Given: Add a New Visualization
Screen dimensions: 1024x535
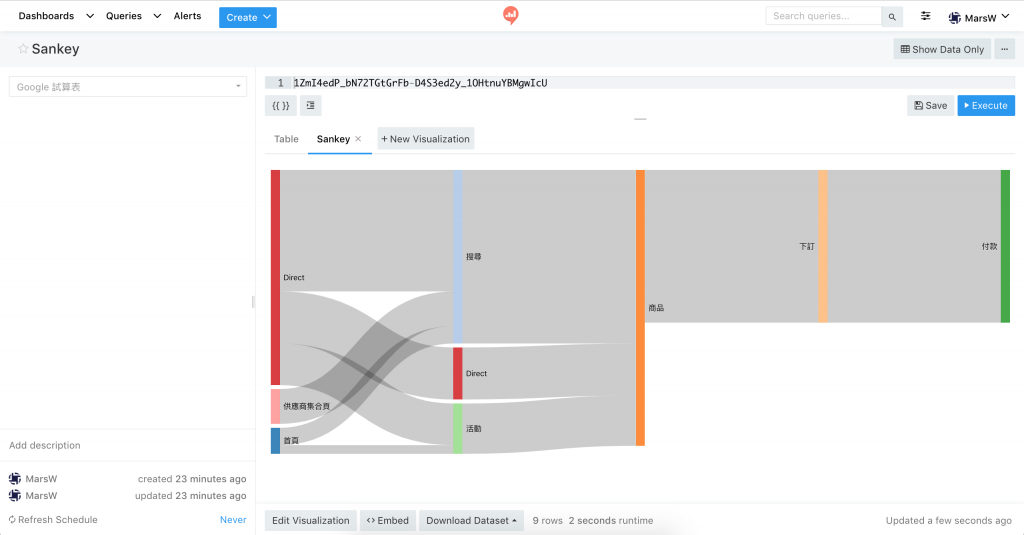Looking at the screenshot, I should pyautogui.click(x=426, y=138).
